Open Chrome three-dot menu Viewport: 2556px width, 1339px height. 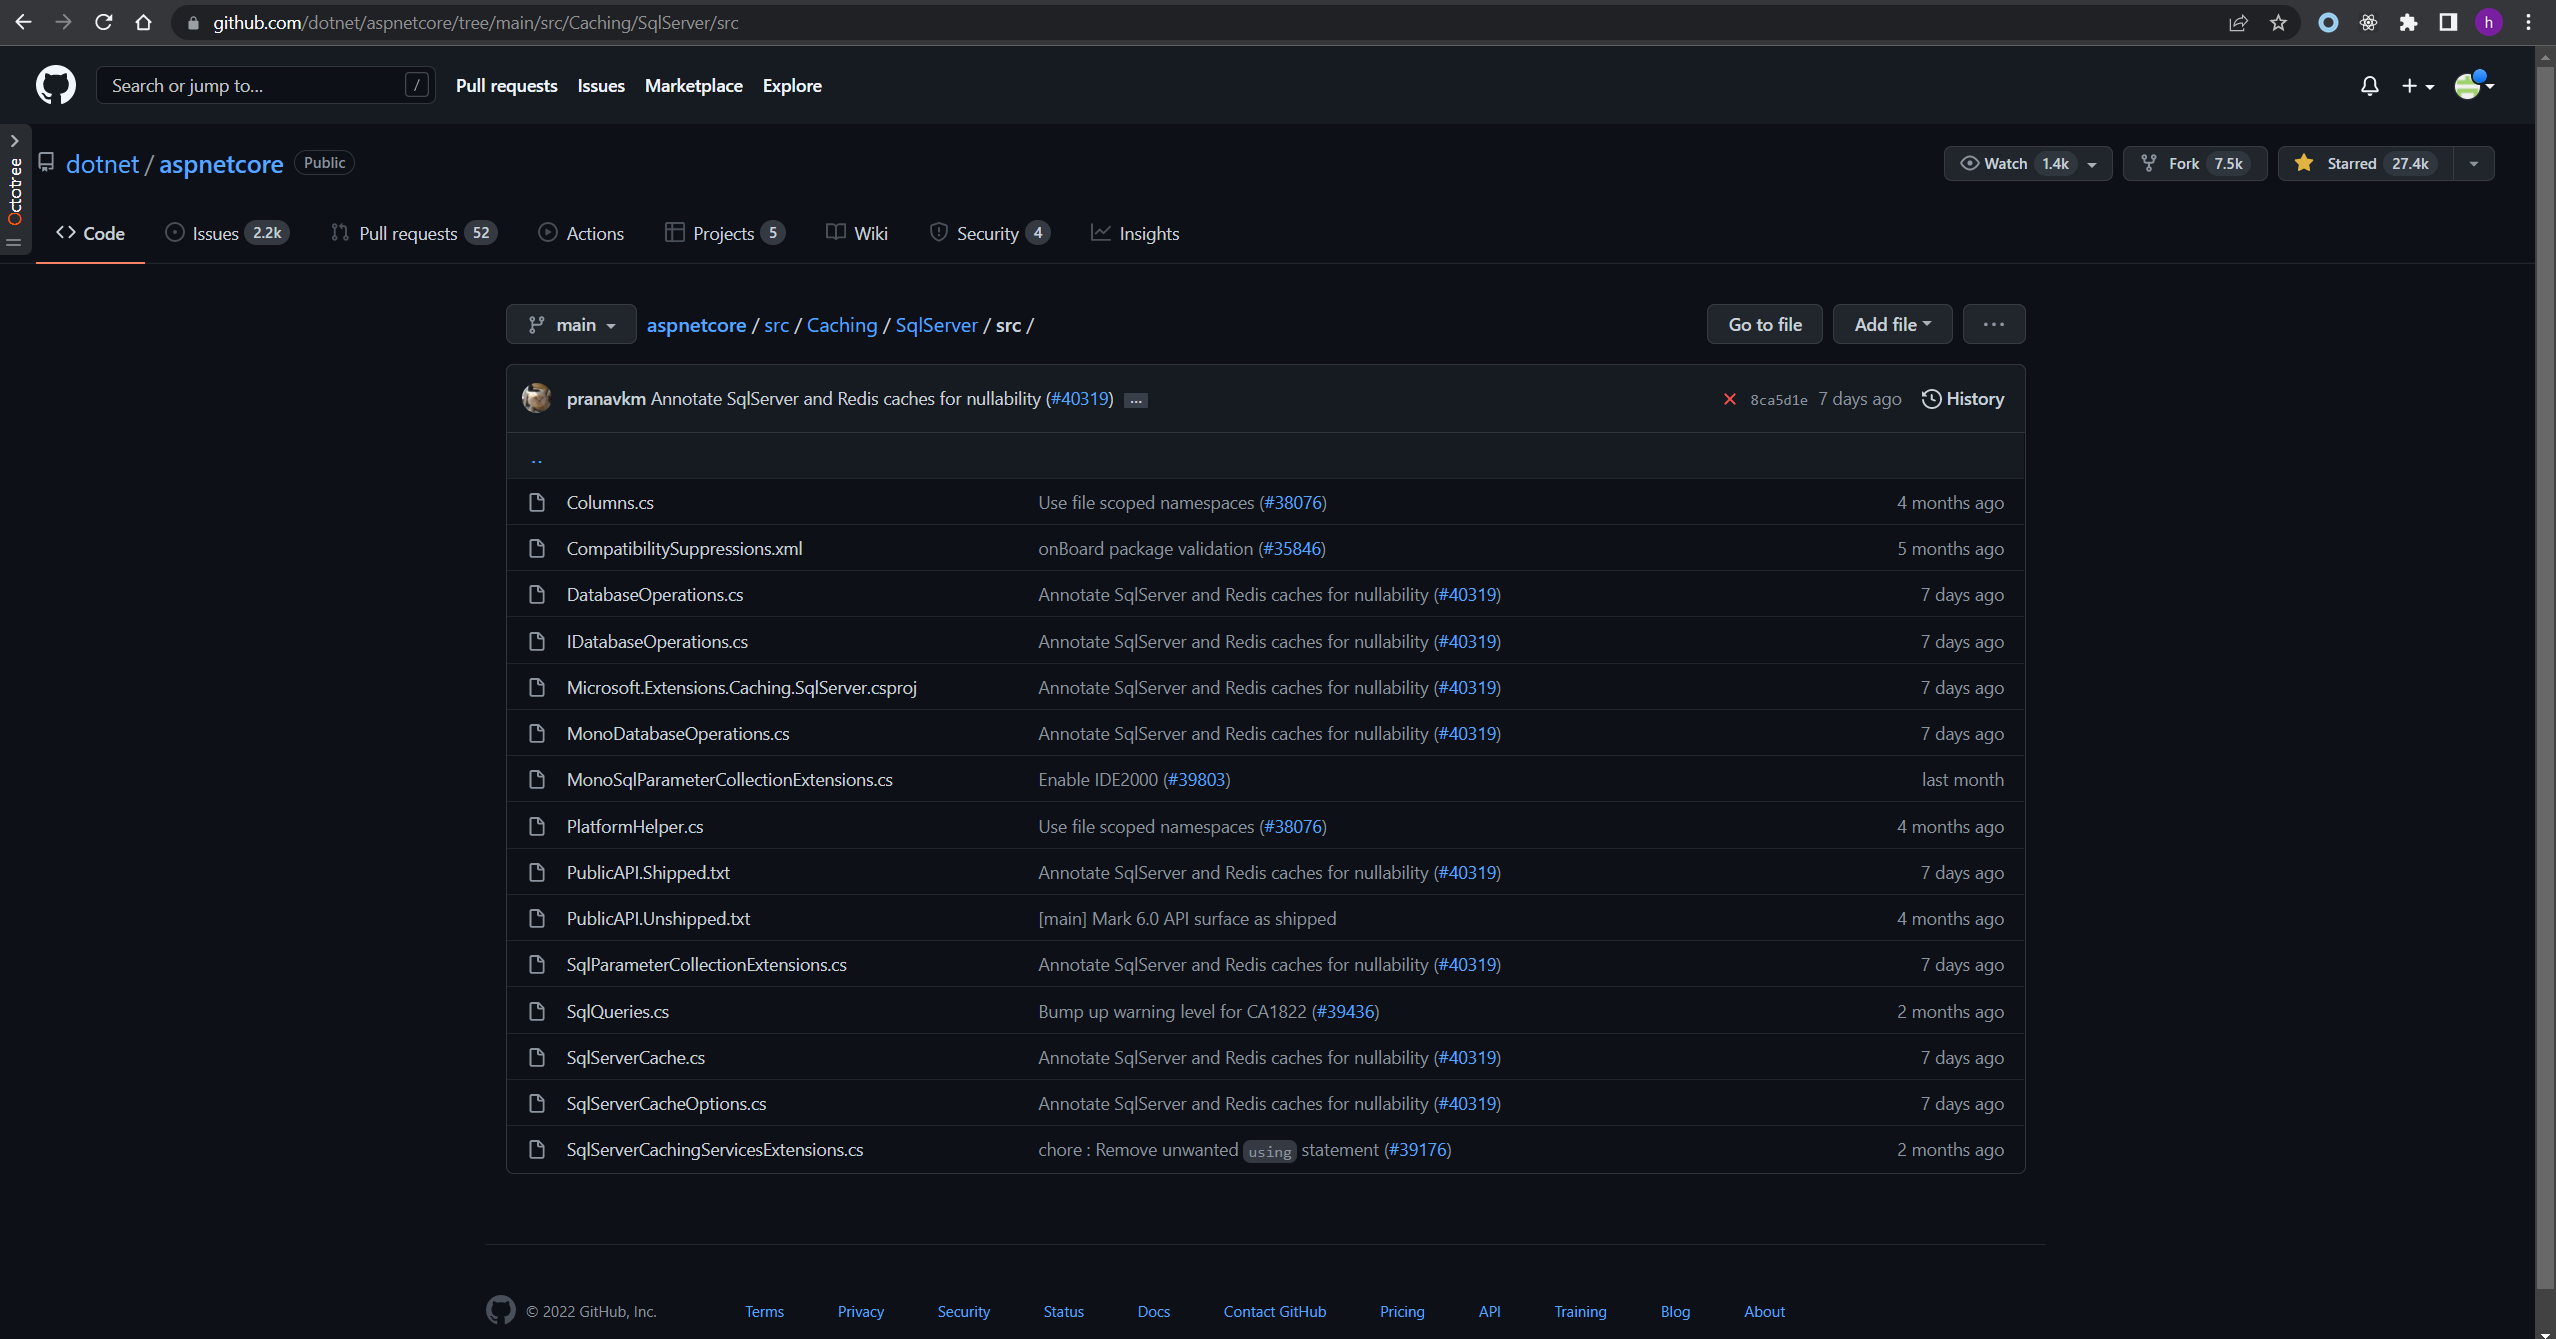tap(2529, 22)
